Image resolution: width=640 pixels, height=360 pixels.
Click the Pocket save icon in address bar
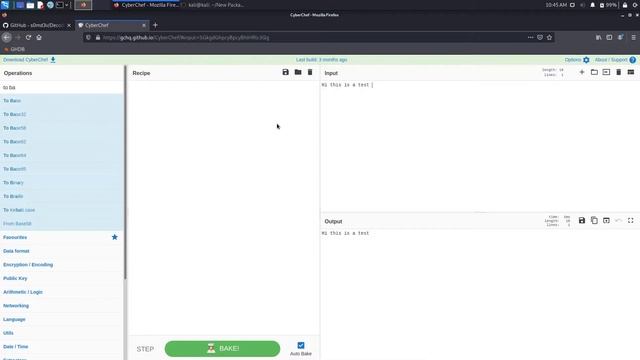[x=540, y=37]
